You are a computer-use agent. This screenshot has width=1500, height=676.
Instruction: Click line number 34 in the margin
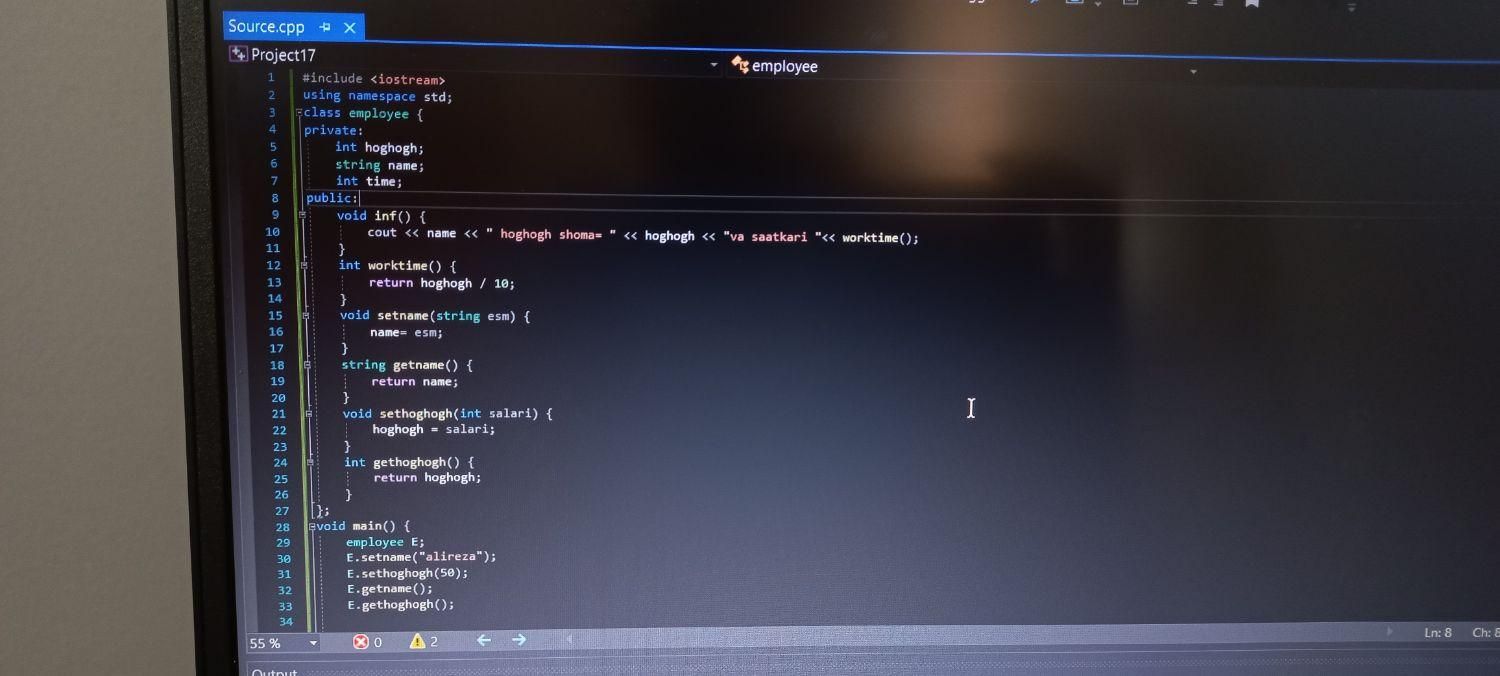[286, 621]
